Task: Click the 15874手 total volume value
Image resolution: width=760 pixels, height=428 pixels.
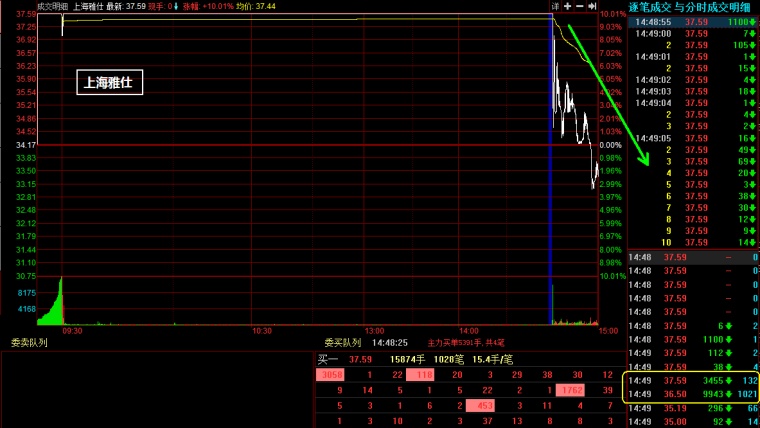Action: pos(408,360)
